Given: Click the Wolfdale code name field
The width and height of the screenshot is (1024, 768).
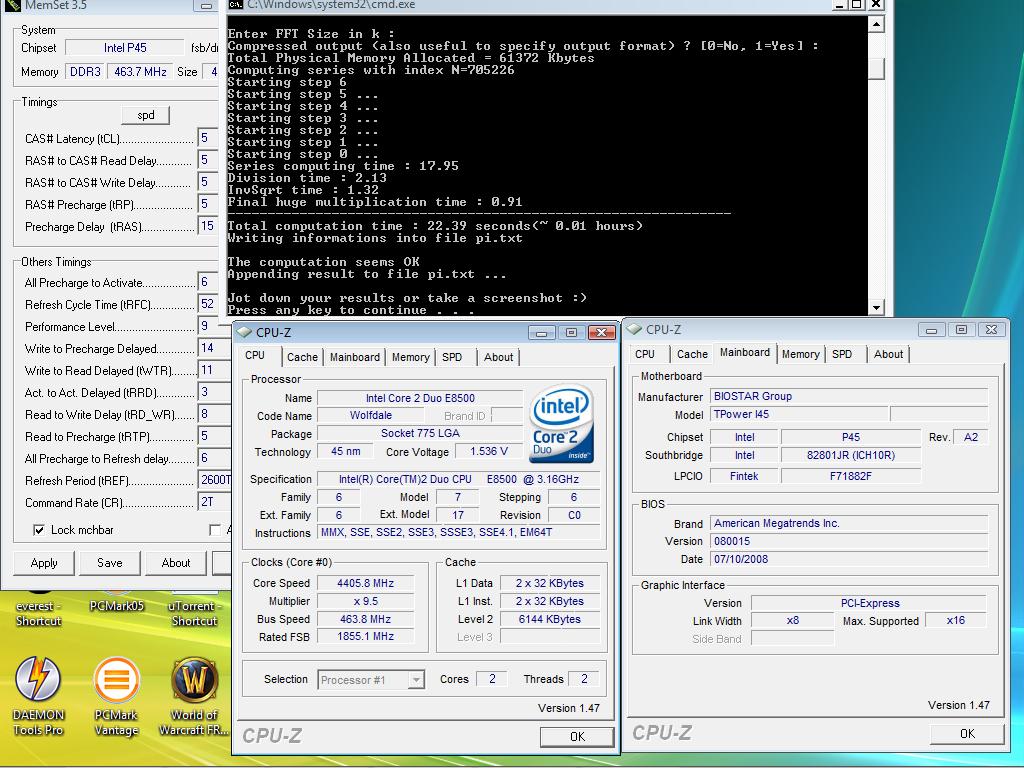Looking at the screenshot, I should (370, 415).
